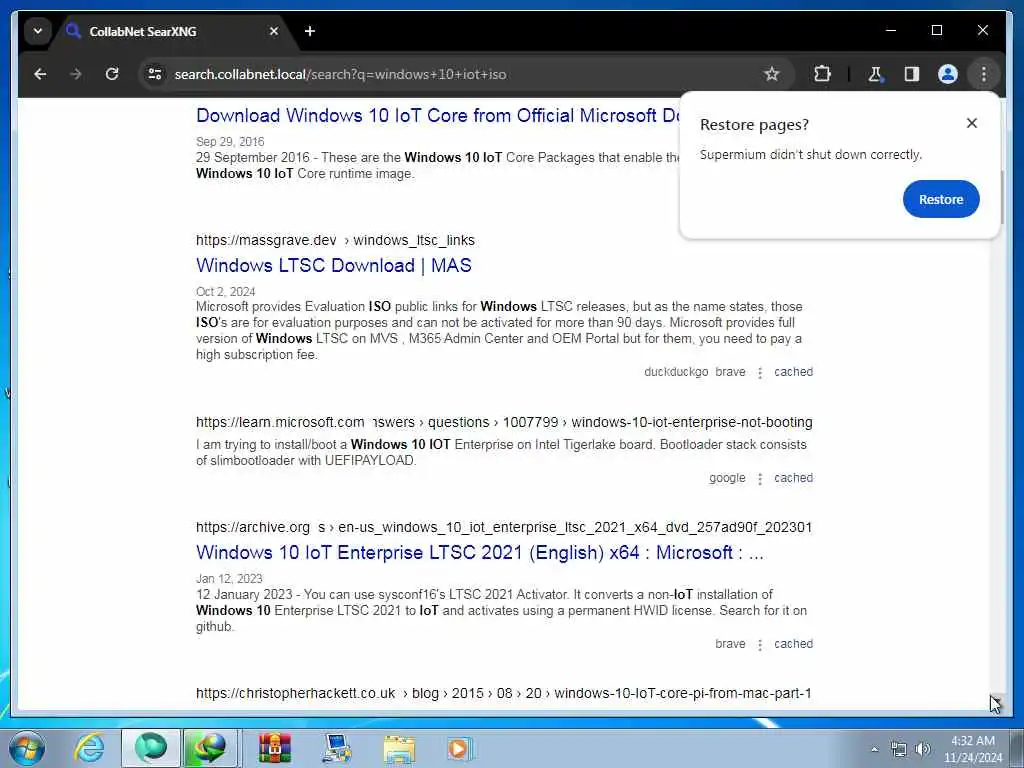Close the CollabNet SearXNG tab
The height and width of the screenshot is (768, 1024).
[x=274, y=31]
